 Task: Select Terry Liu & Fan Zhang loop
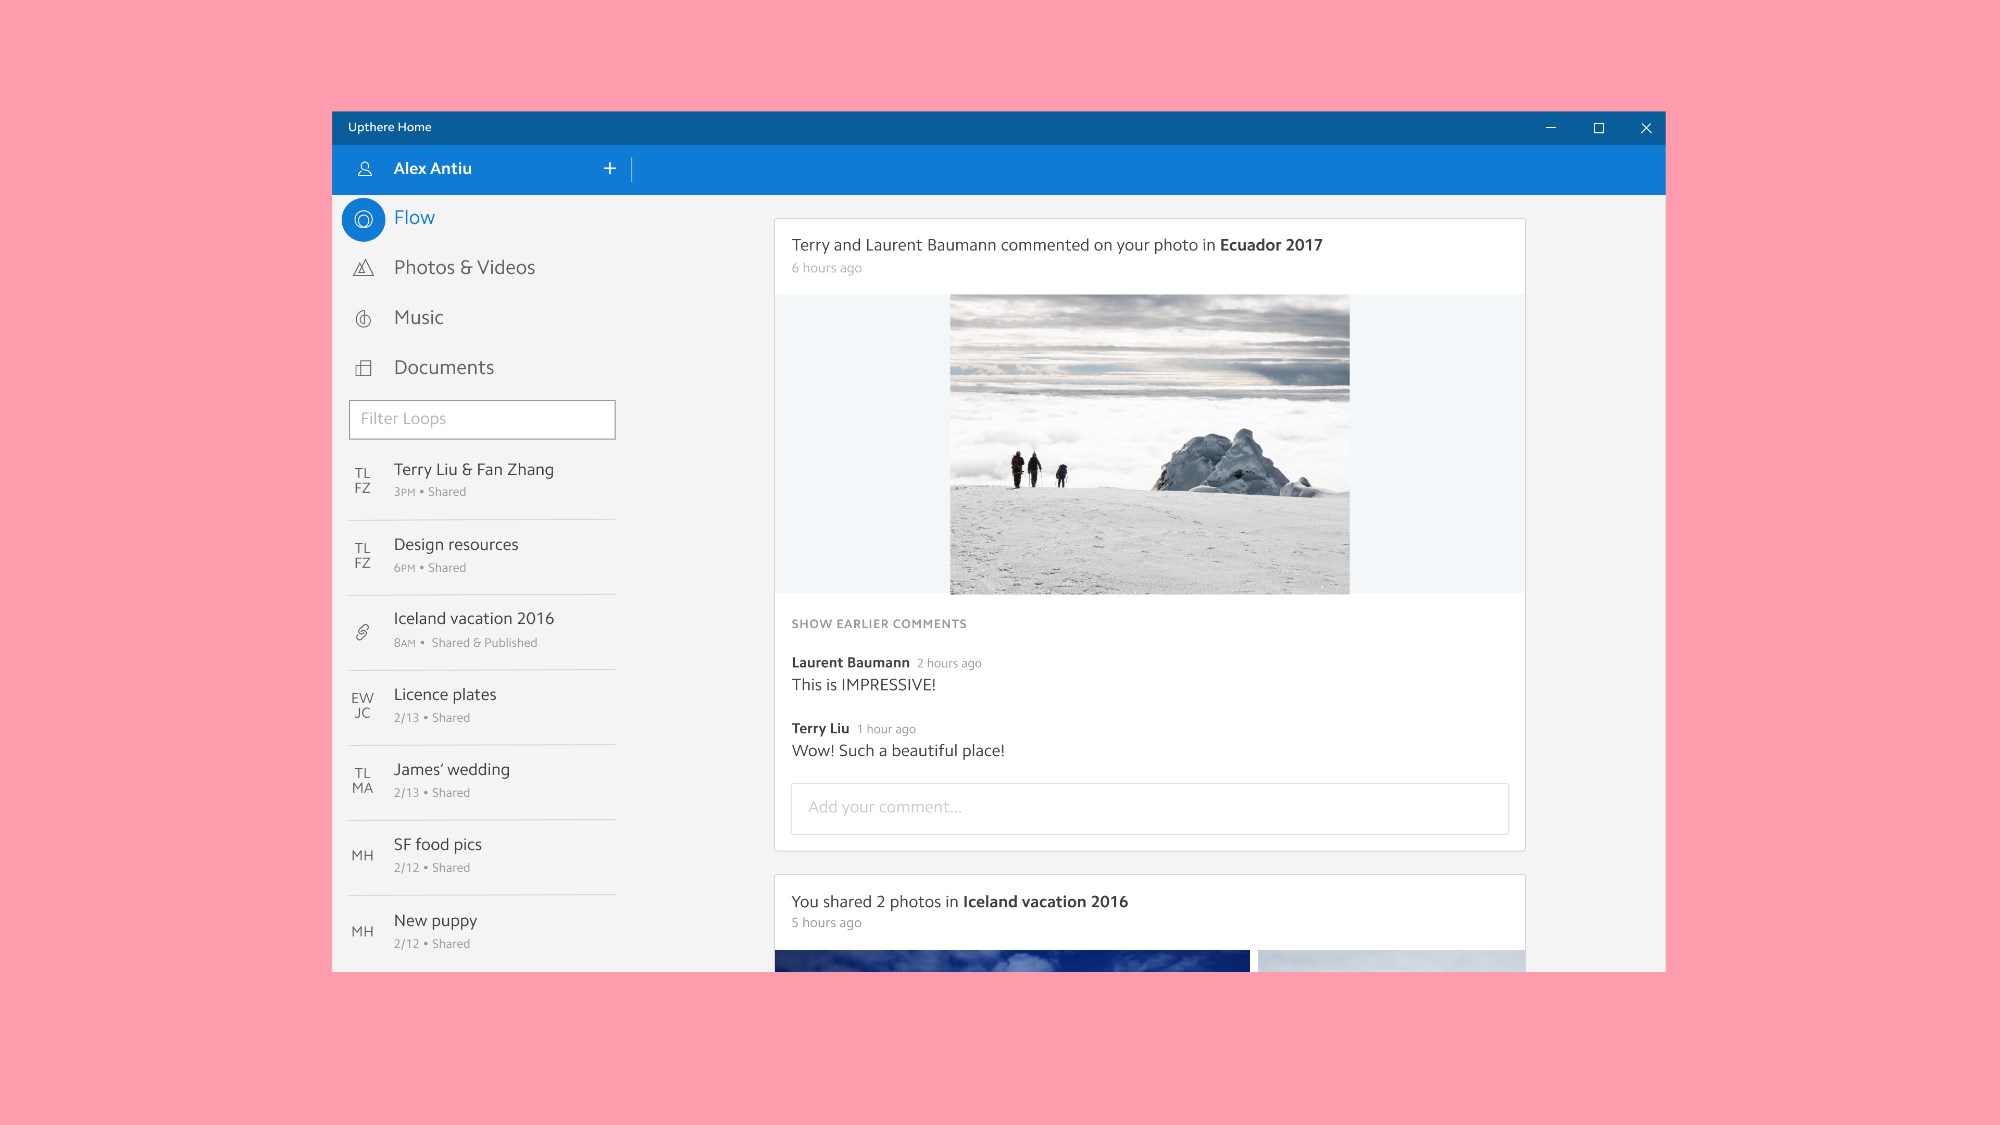(x=473, y=479)
